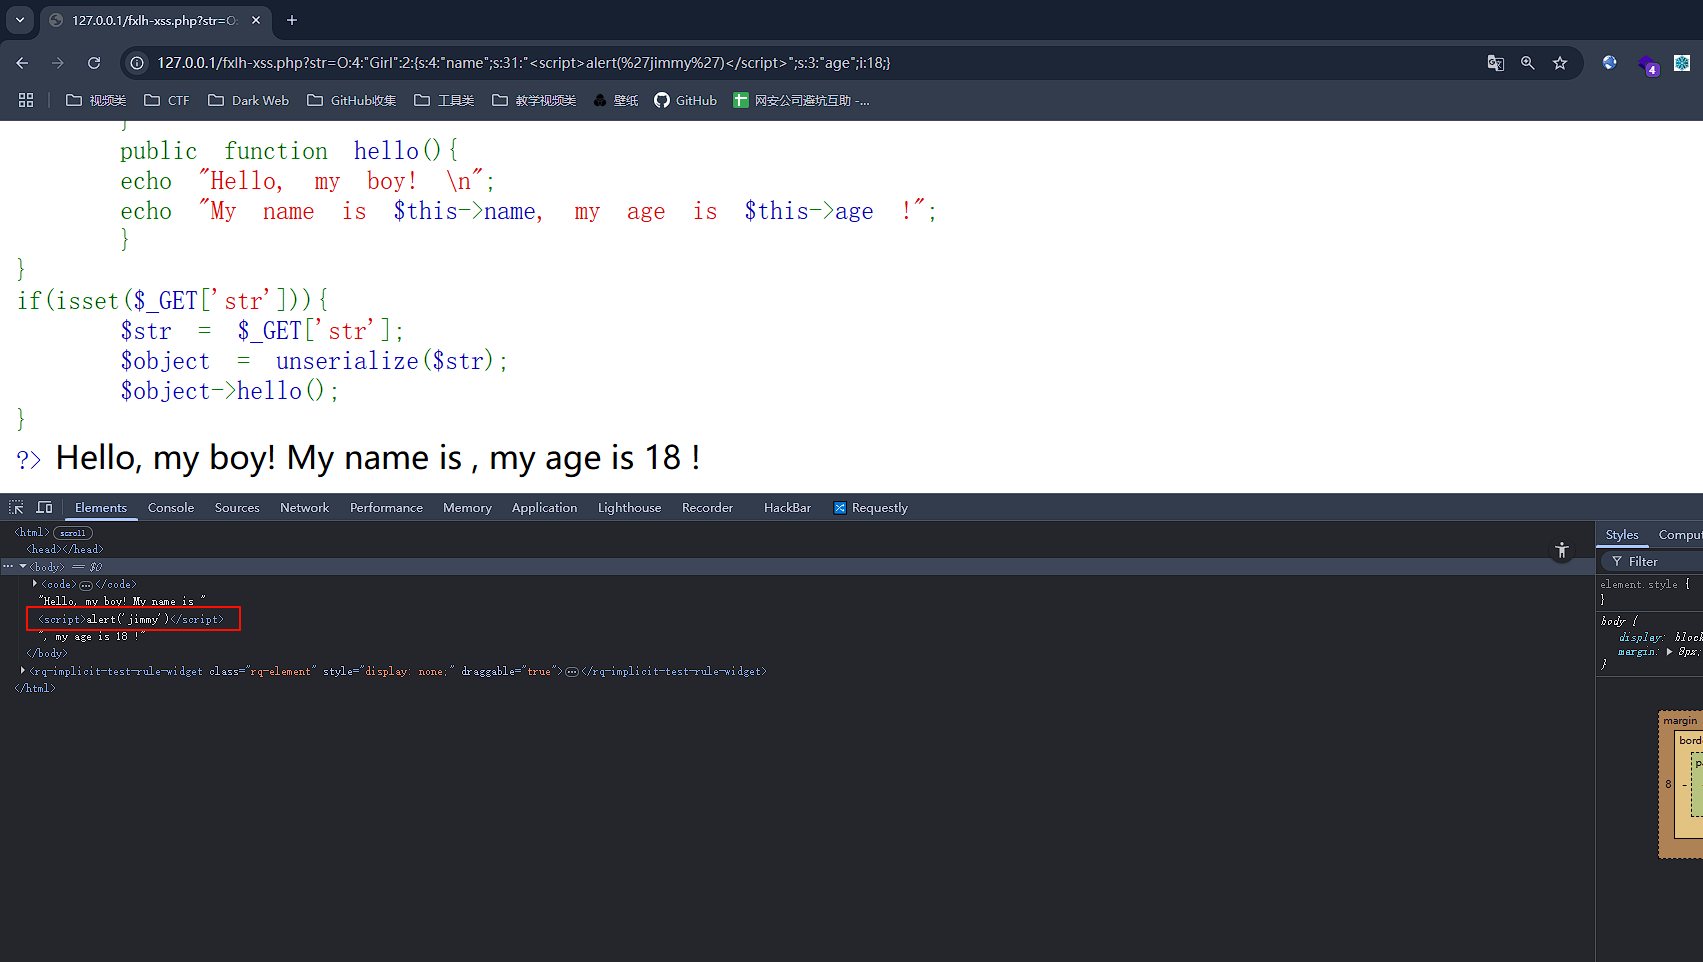Select the "Hello, my boy! My name is" text node
The height and width of the screenshot is (962, 1703).
122,602
